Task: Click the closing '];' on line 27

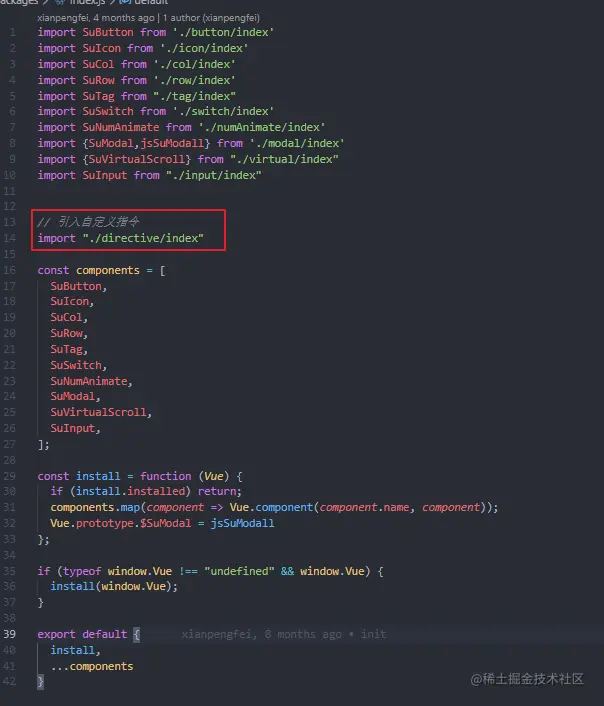Action: pyautogui.click(x=43, y=444)
